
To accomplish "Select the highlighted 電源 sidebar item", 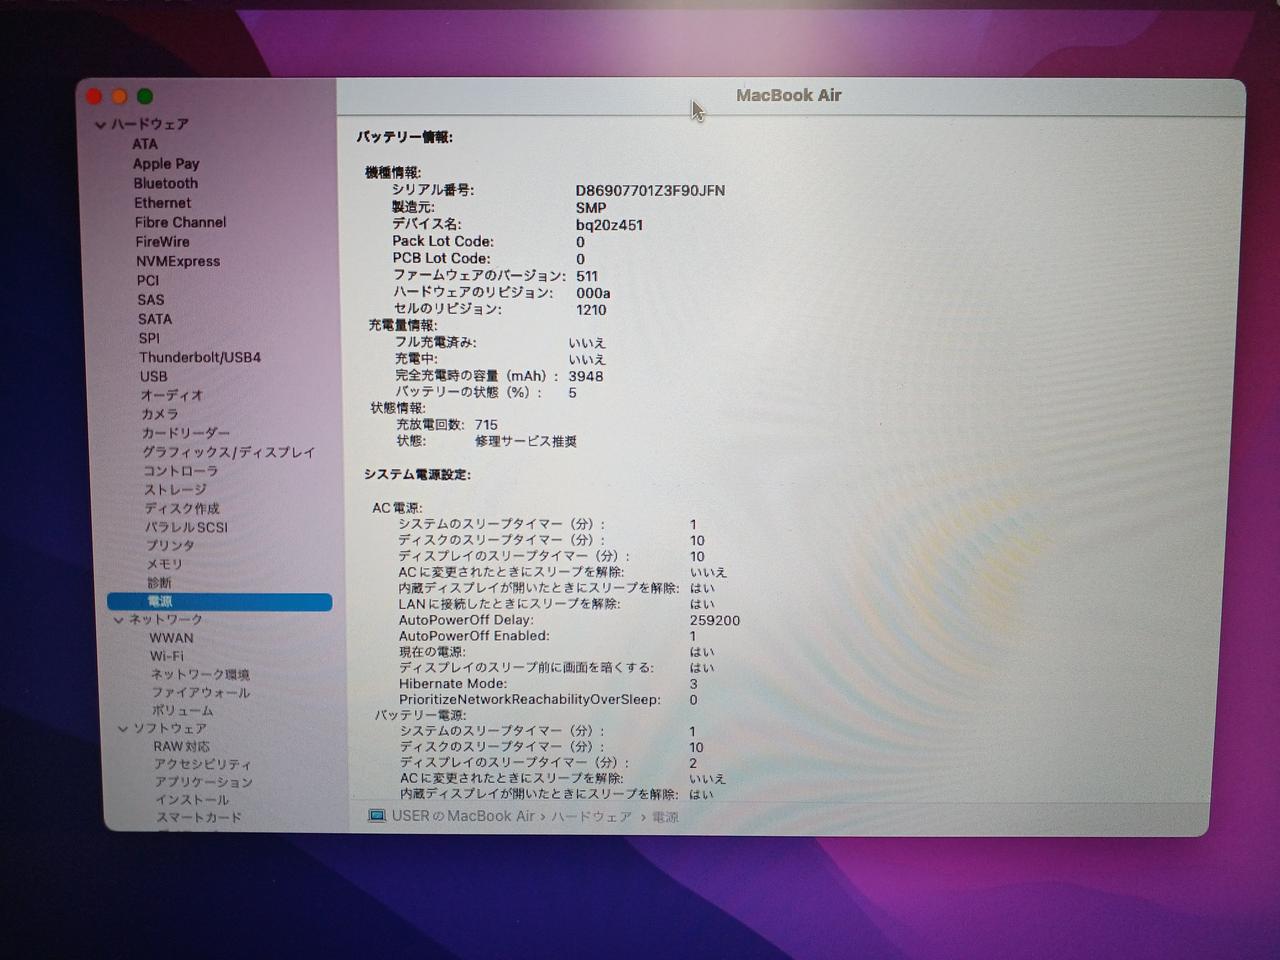I will (220, 601).
